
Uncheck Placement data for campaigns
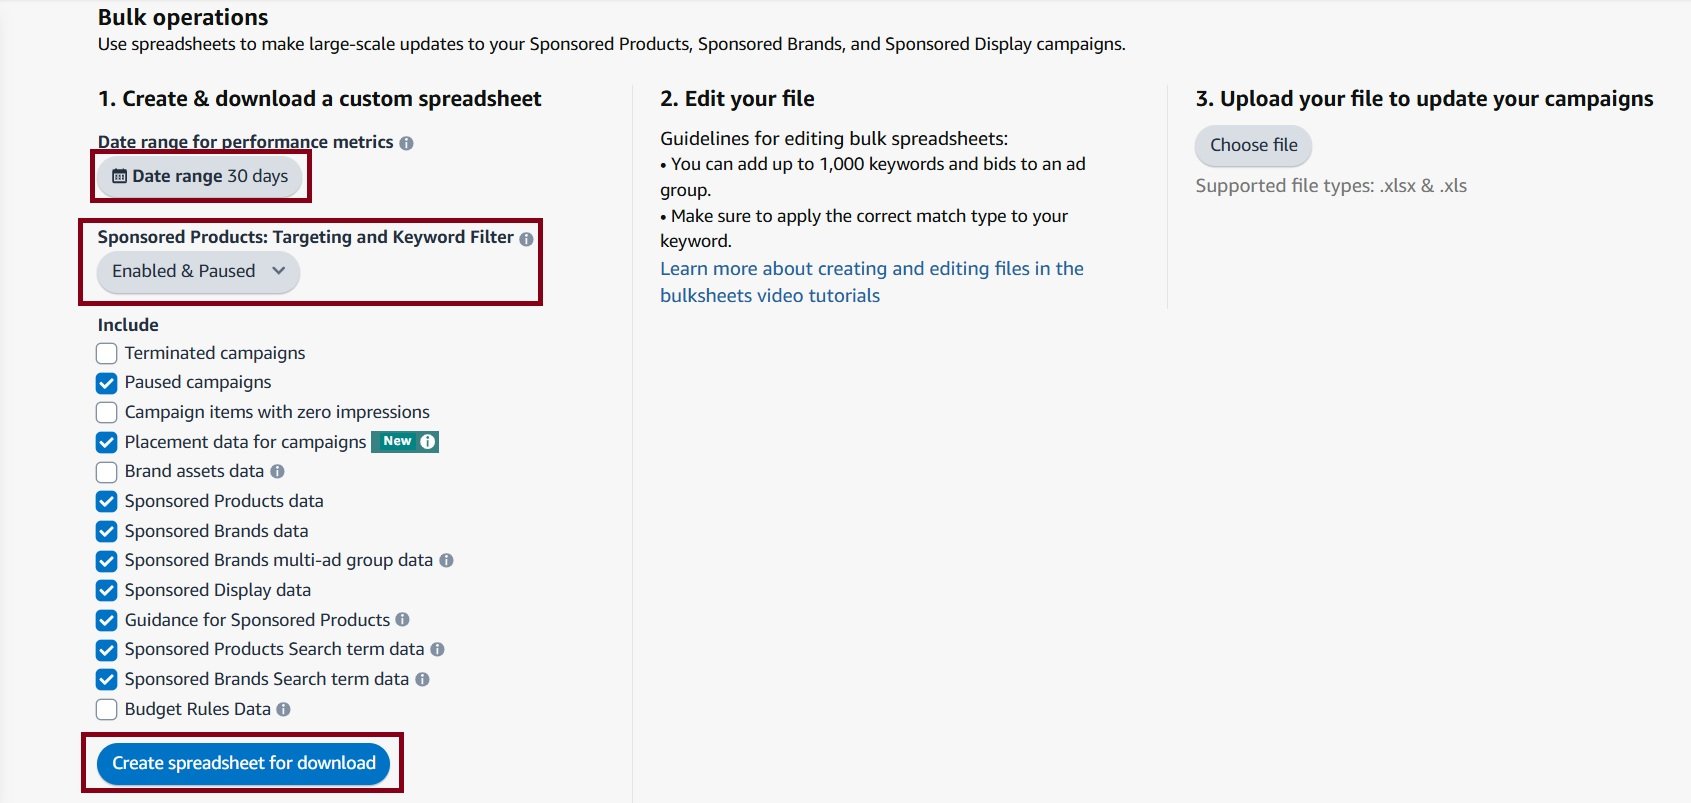click(x=106, y=442)
